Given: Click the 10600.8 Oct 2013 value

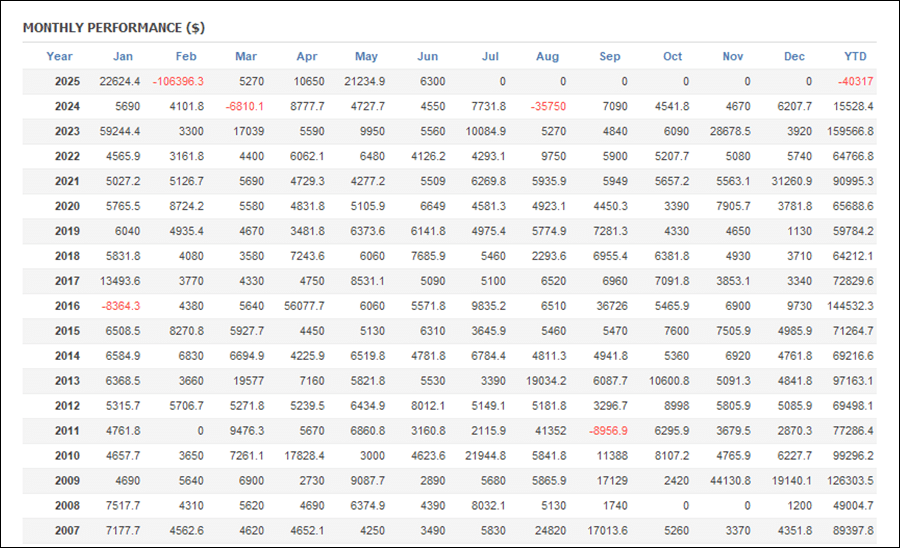Looking at the screenshot, I should 669,381.
